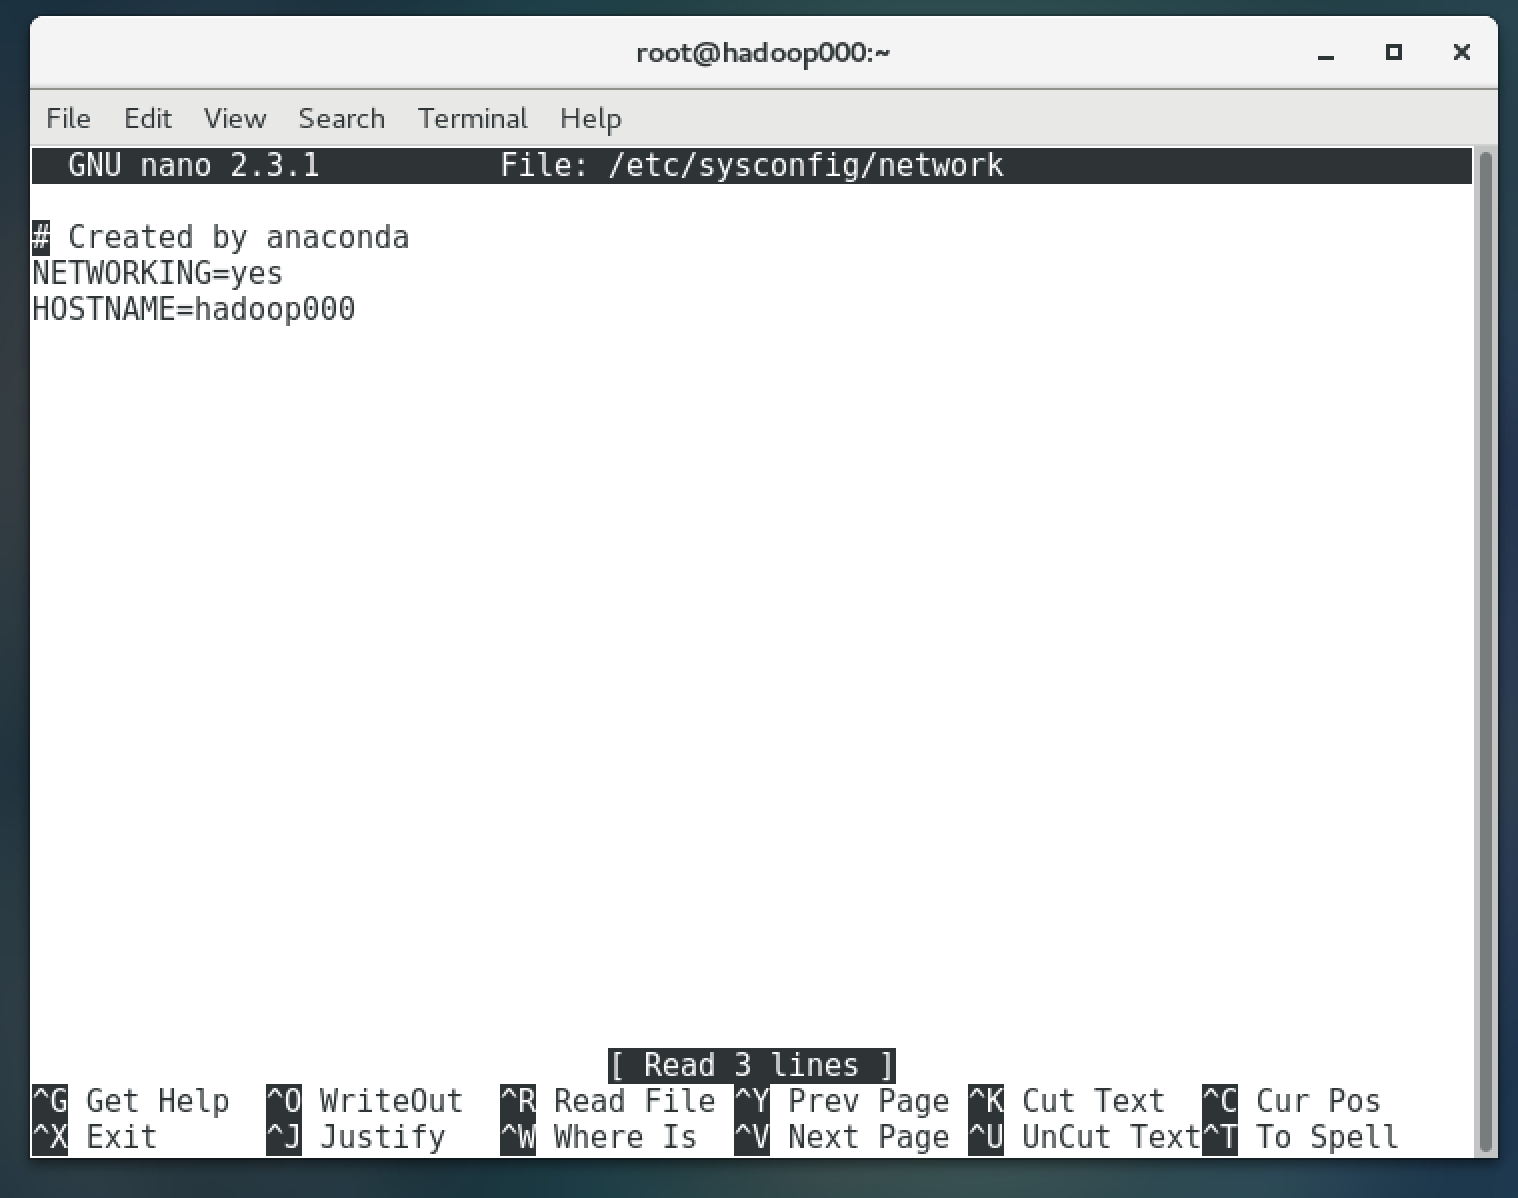Click the ^C Cur Pos shortcut
Screen dimensions: 1518x1198
point(1292,1101)
